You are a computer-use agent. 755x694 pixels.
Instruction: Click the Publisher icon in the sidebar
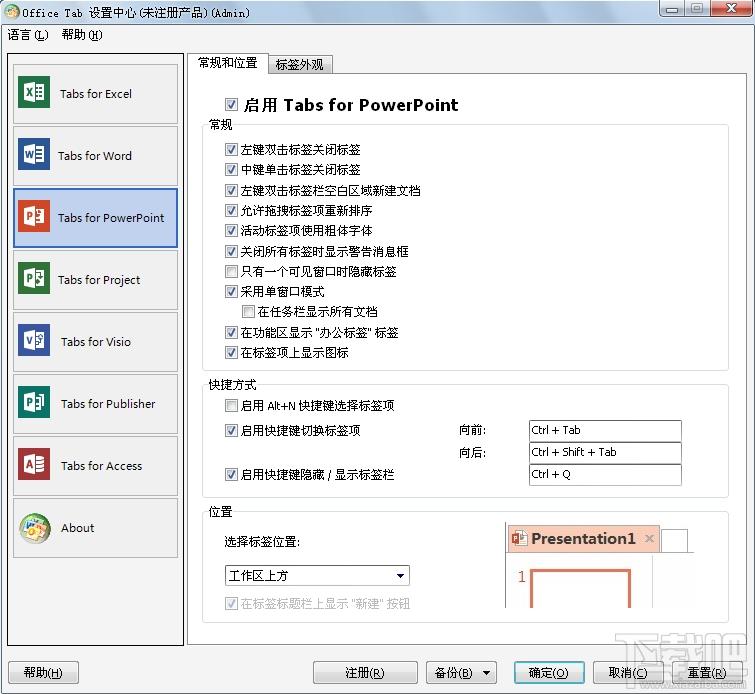34,402
